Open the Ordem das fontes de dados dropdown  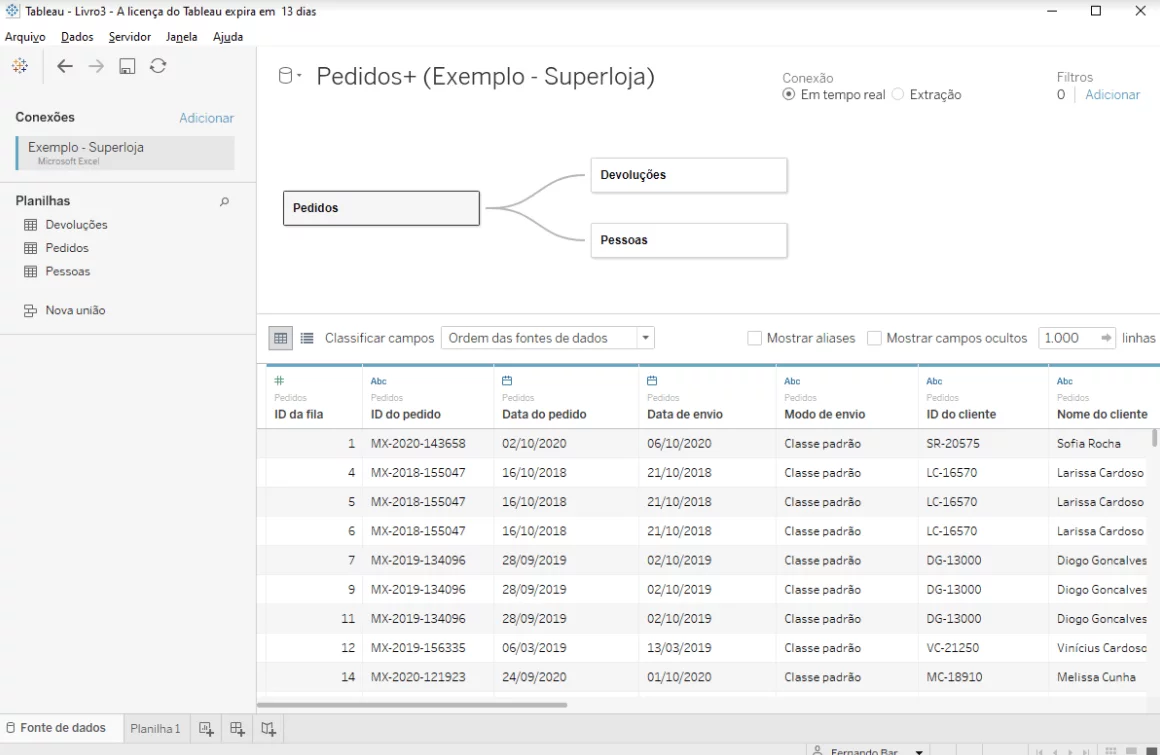click(x=548, y=338)
